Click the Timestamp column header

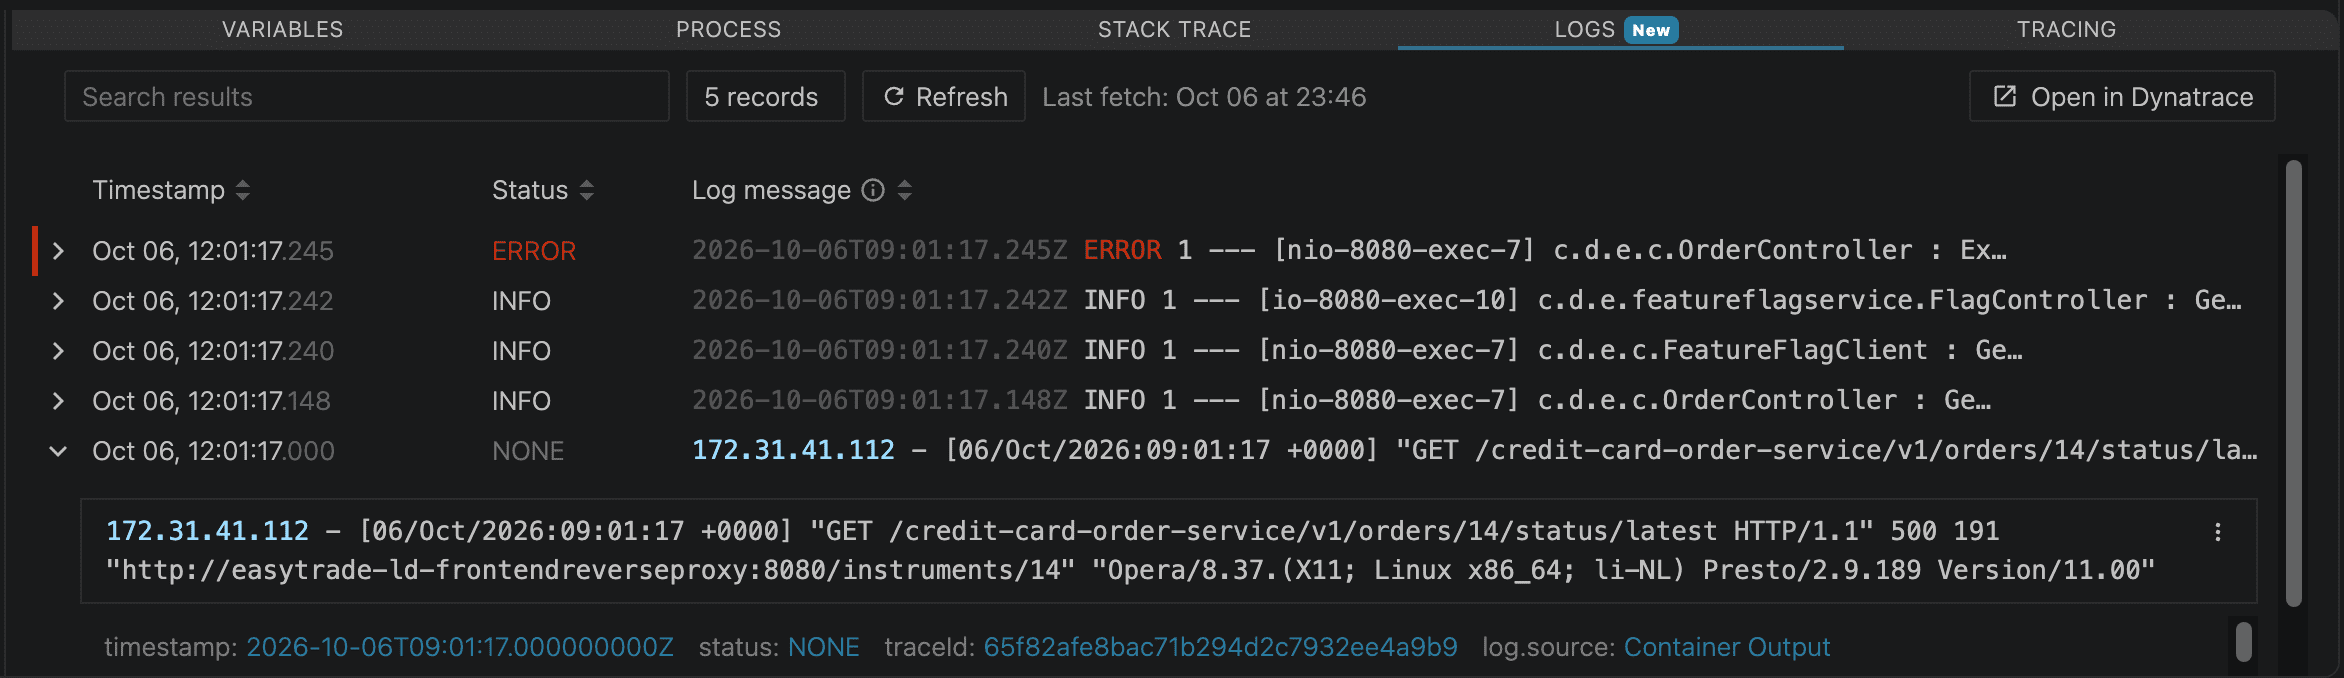point(159,190)
